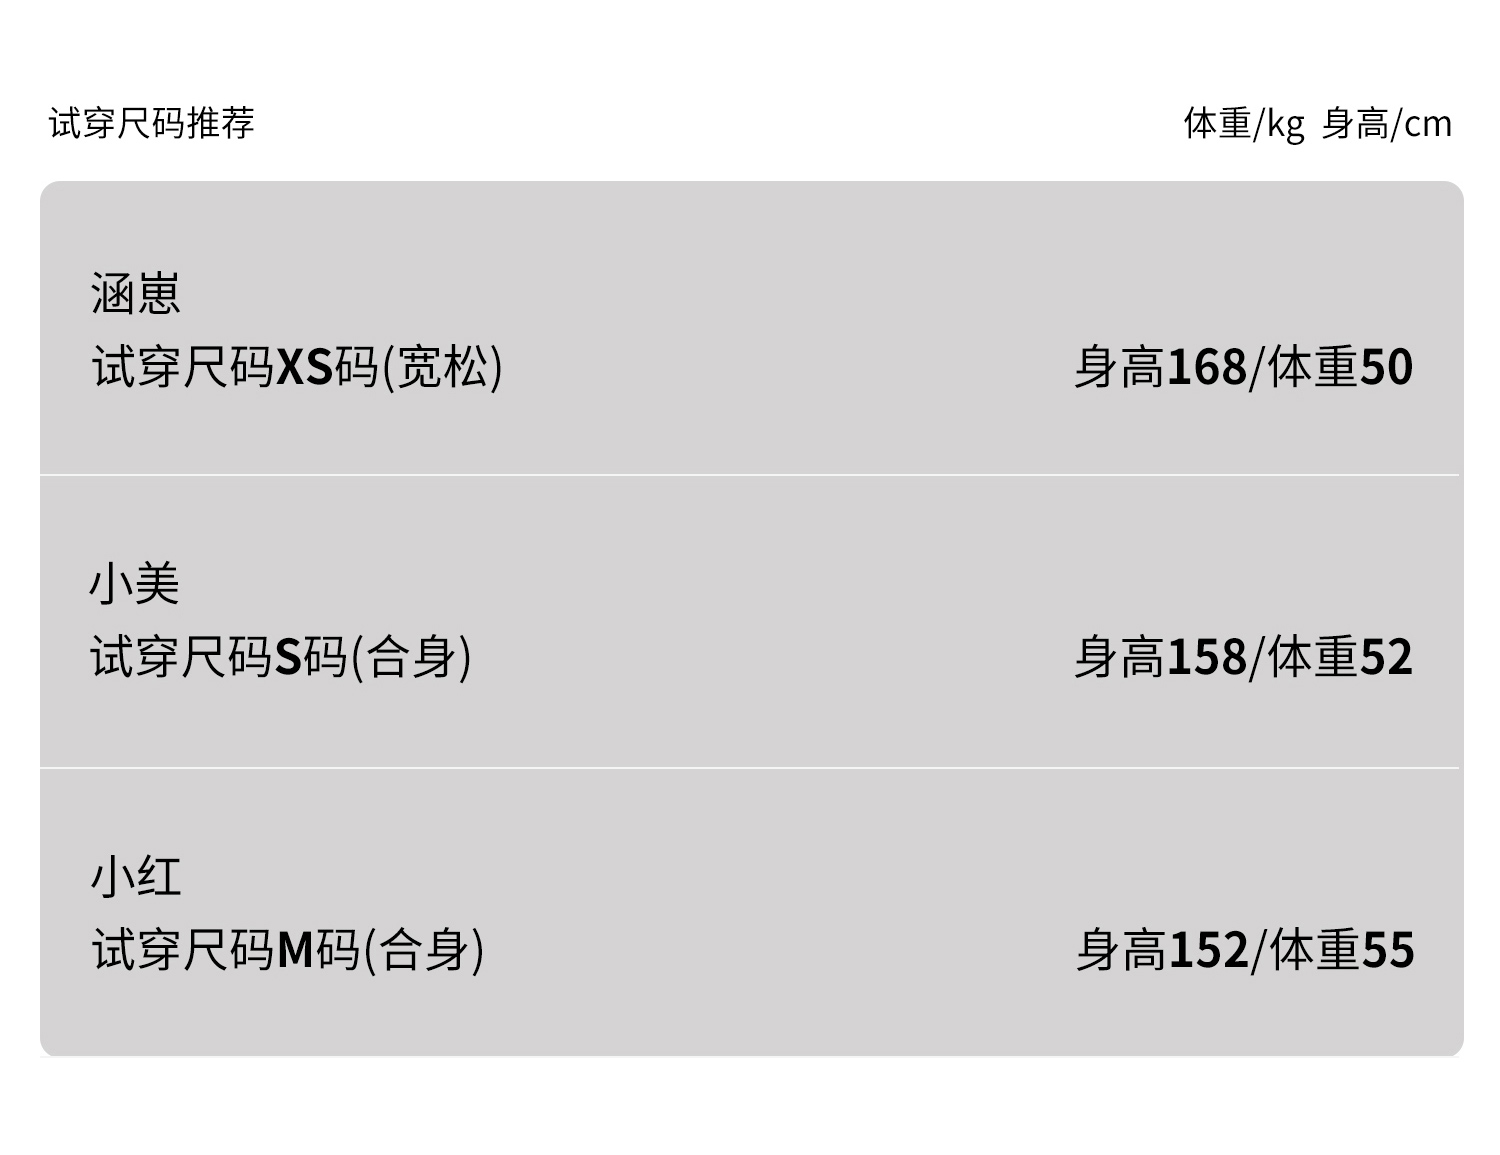Click 试穿尺码M码(合身) size text
The width and height of the screenshot is (1500, 1155).
click(x=288, y=950)
